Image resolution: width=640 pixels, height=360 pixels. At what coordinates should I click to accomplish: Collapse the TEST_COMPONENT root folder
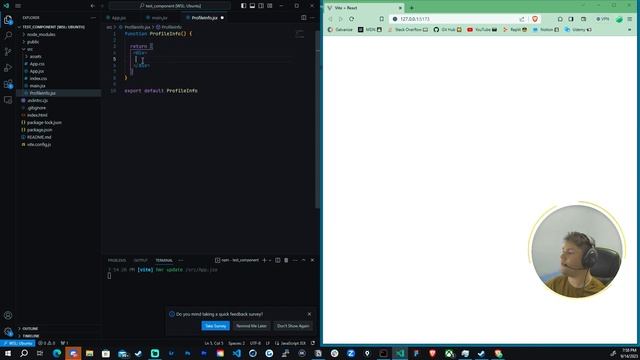(x=53, y=27)
